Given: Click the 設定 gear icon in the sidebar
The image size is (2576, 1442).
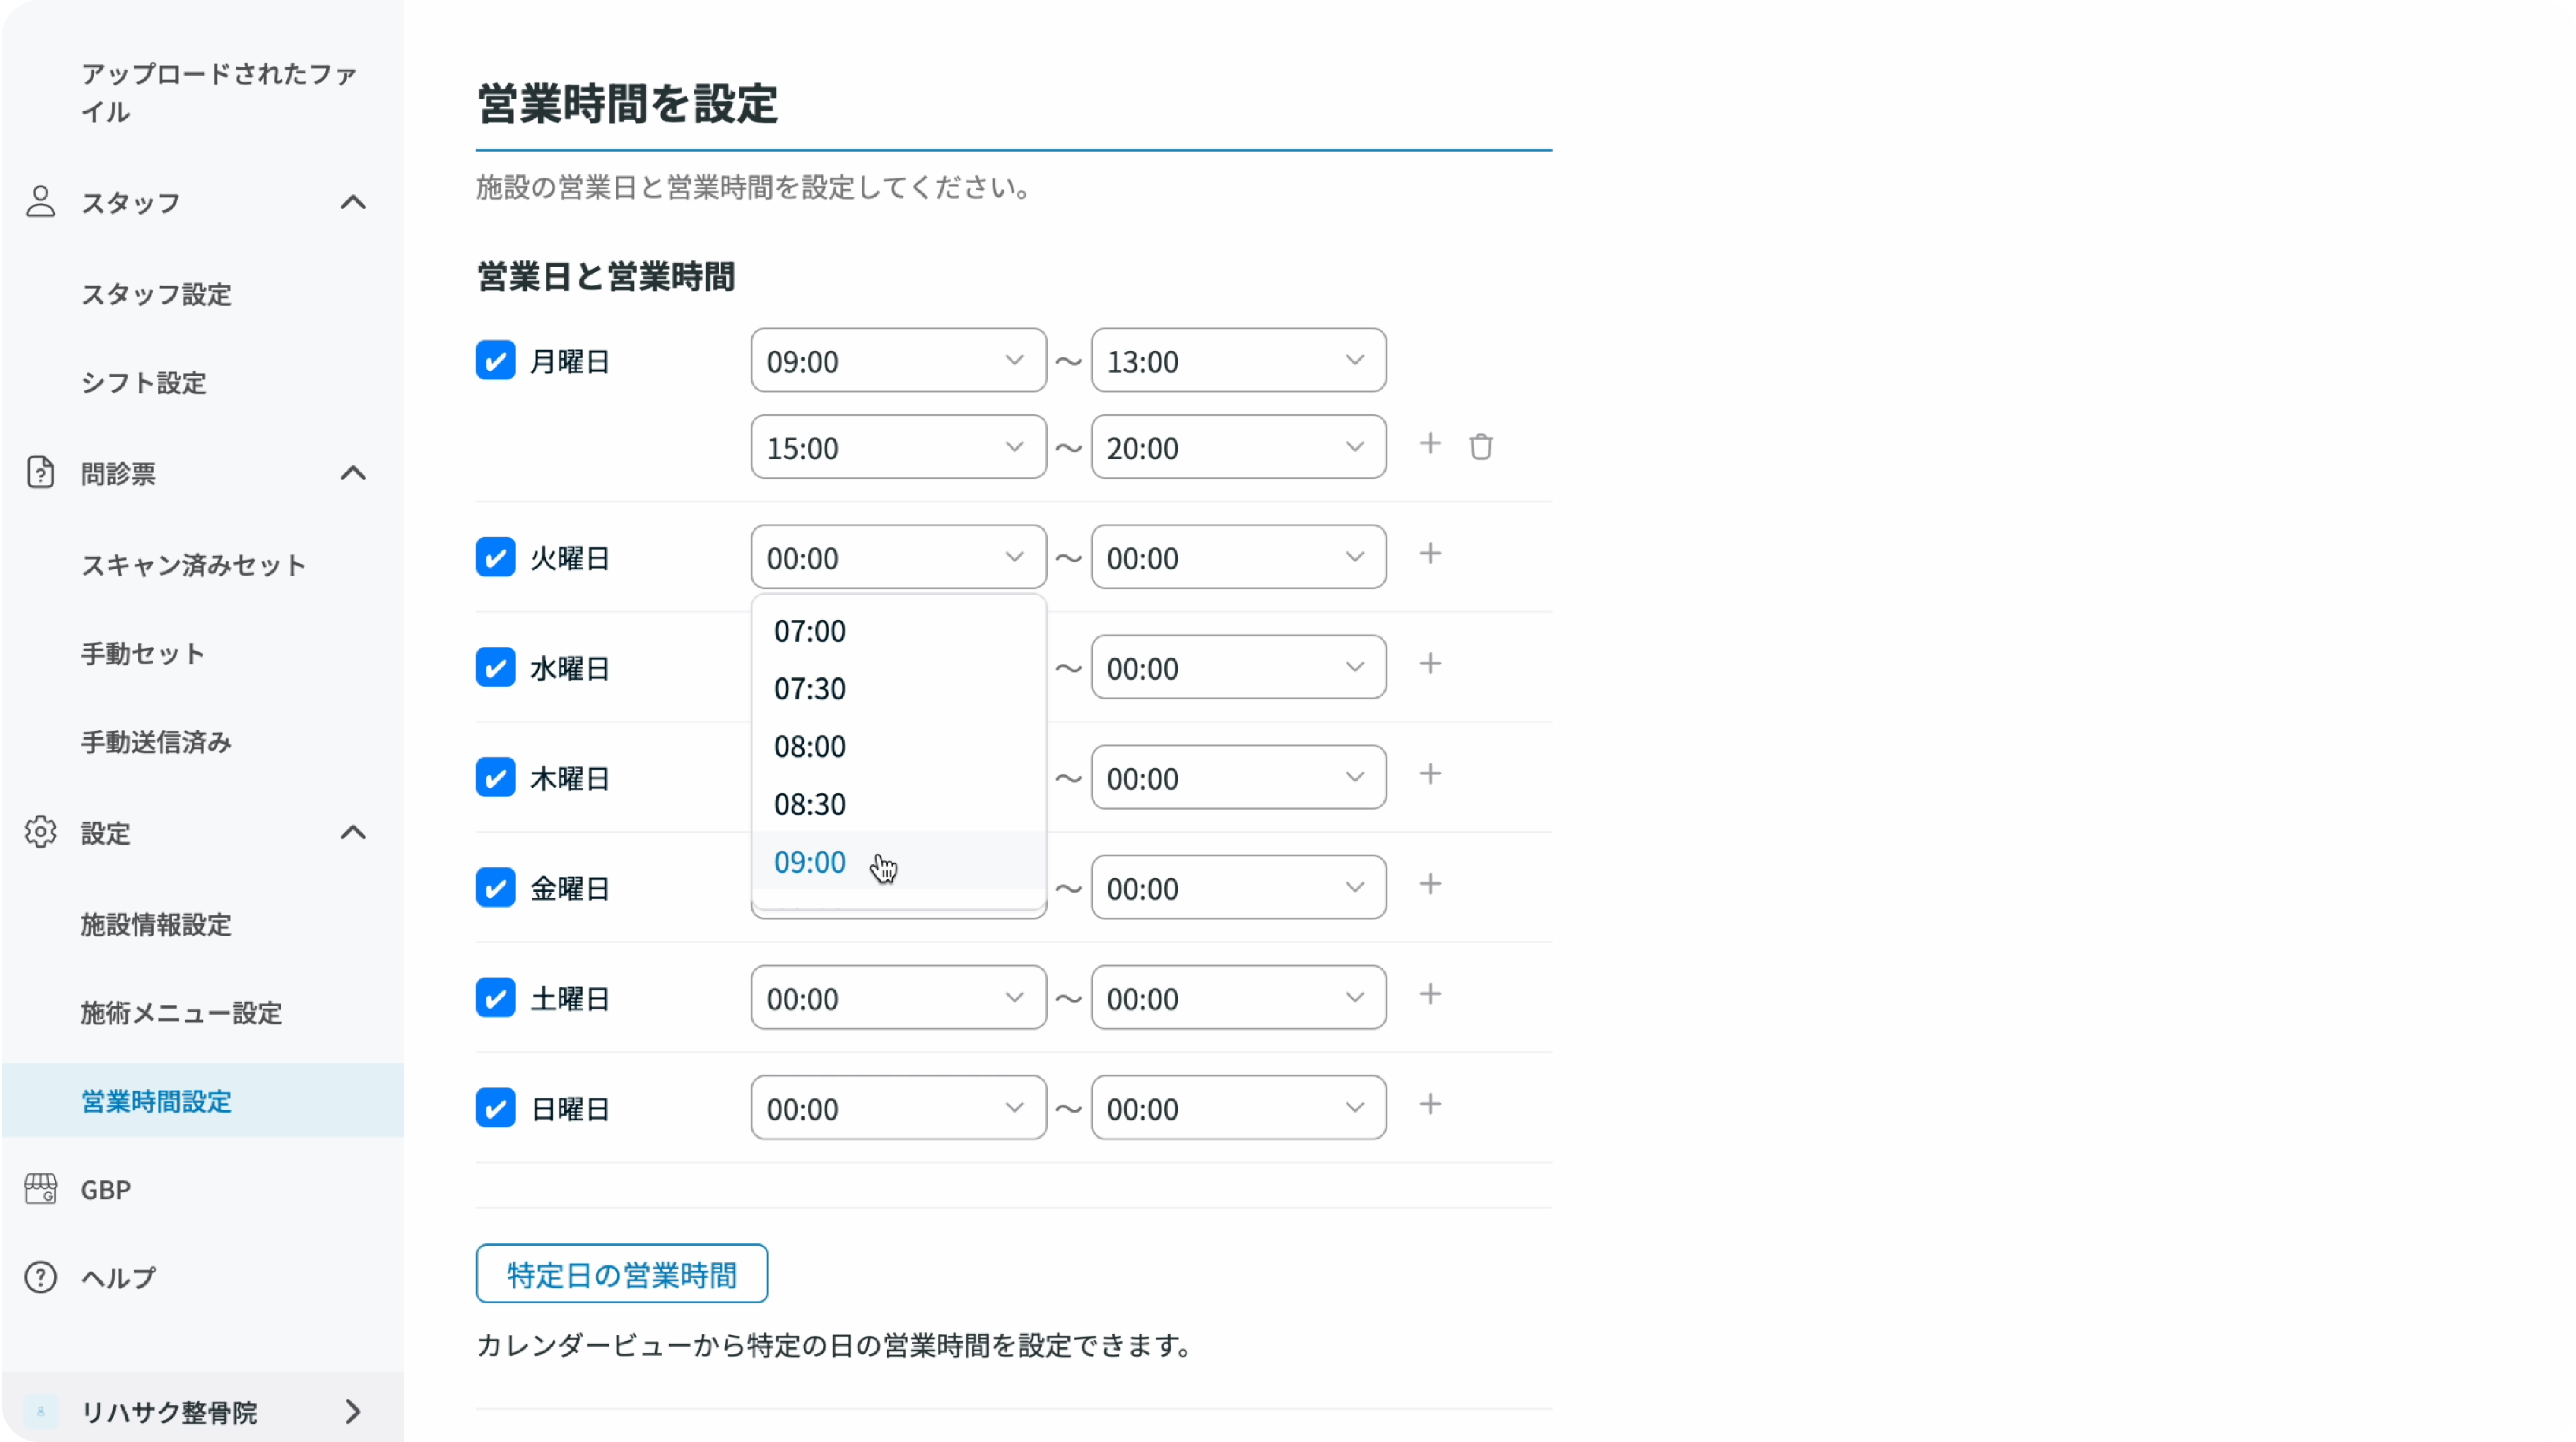Looking at the screenshot, I should tap(40, 832).
